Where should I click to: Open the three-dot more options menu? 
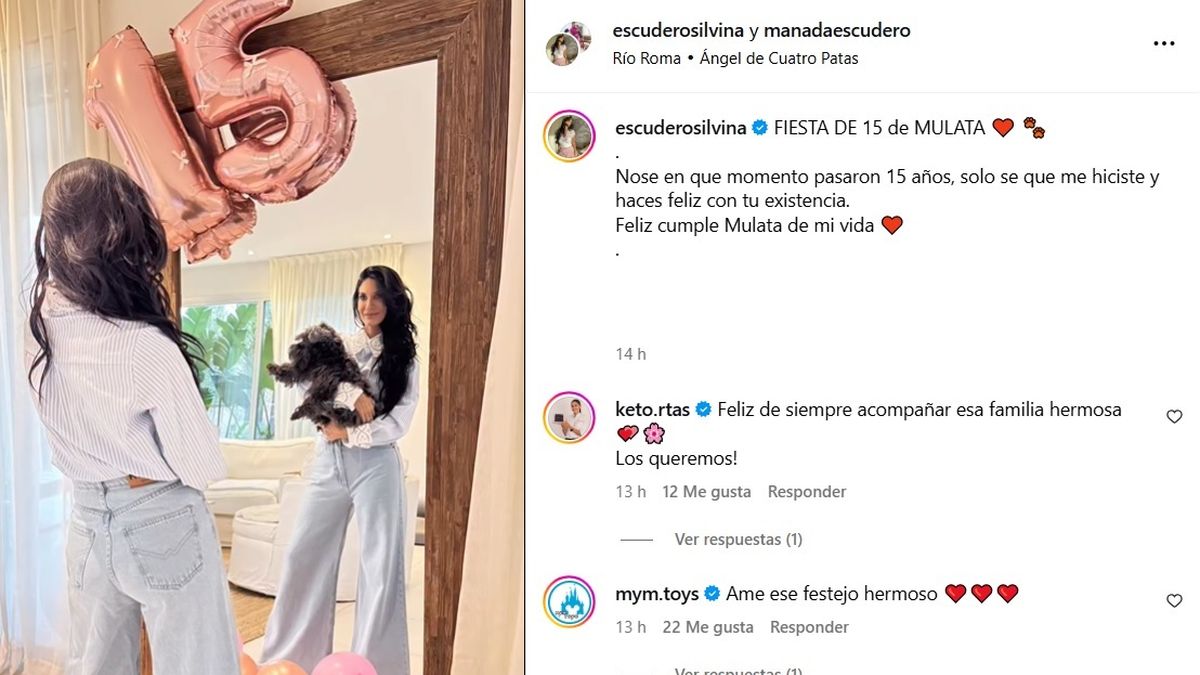[1164, 44]
